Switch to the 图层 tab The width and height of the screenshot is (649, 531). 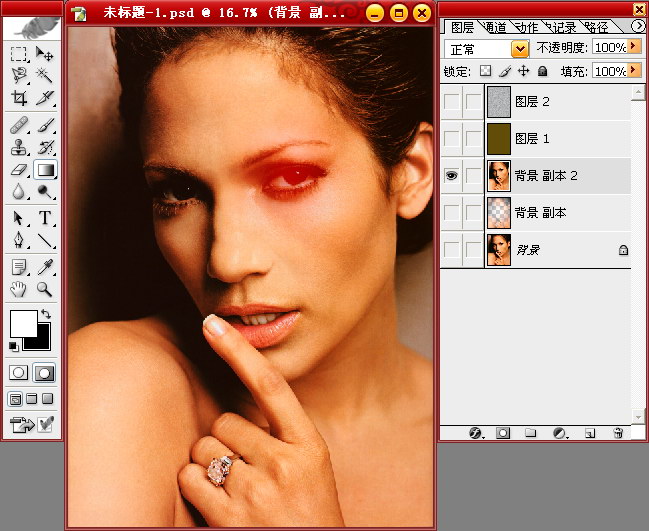point(462,27)
